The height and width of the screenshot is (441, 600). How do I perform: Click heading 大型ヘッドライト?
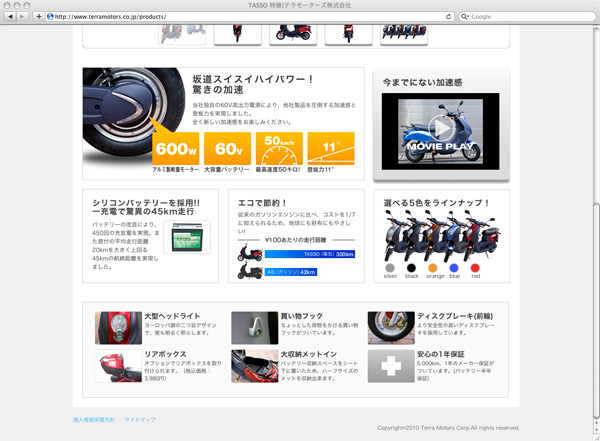[172, 316]
